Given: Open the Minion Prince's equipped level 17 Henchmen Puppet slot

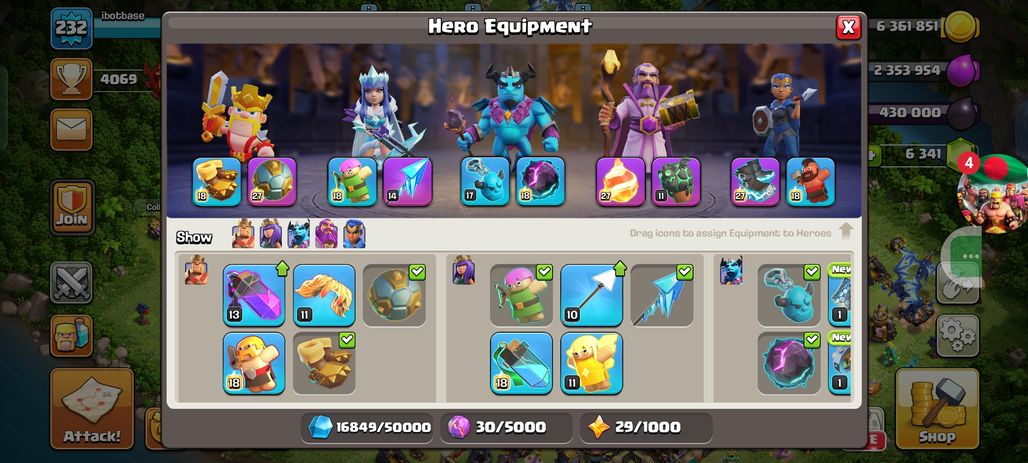Looking at the screenshot, I should pos(484,182).
